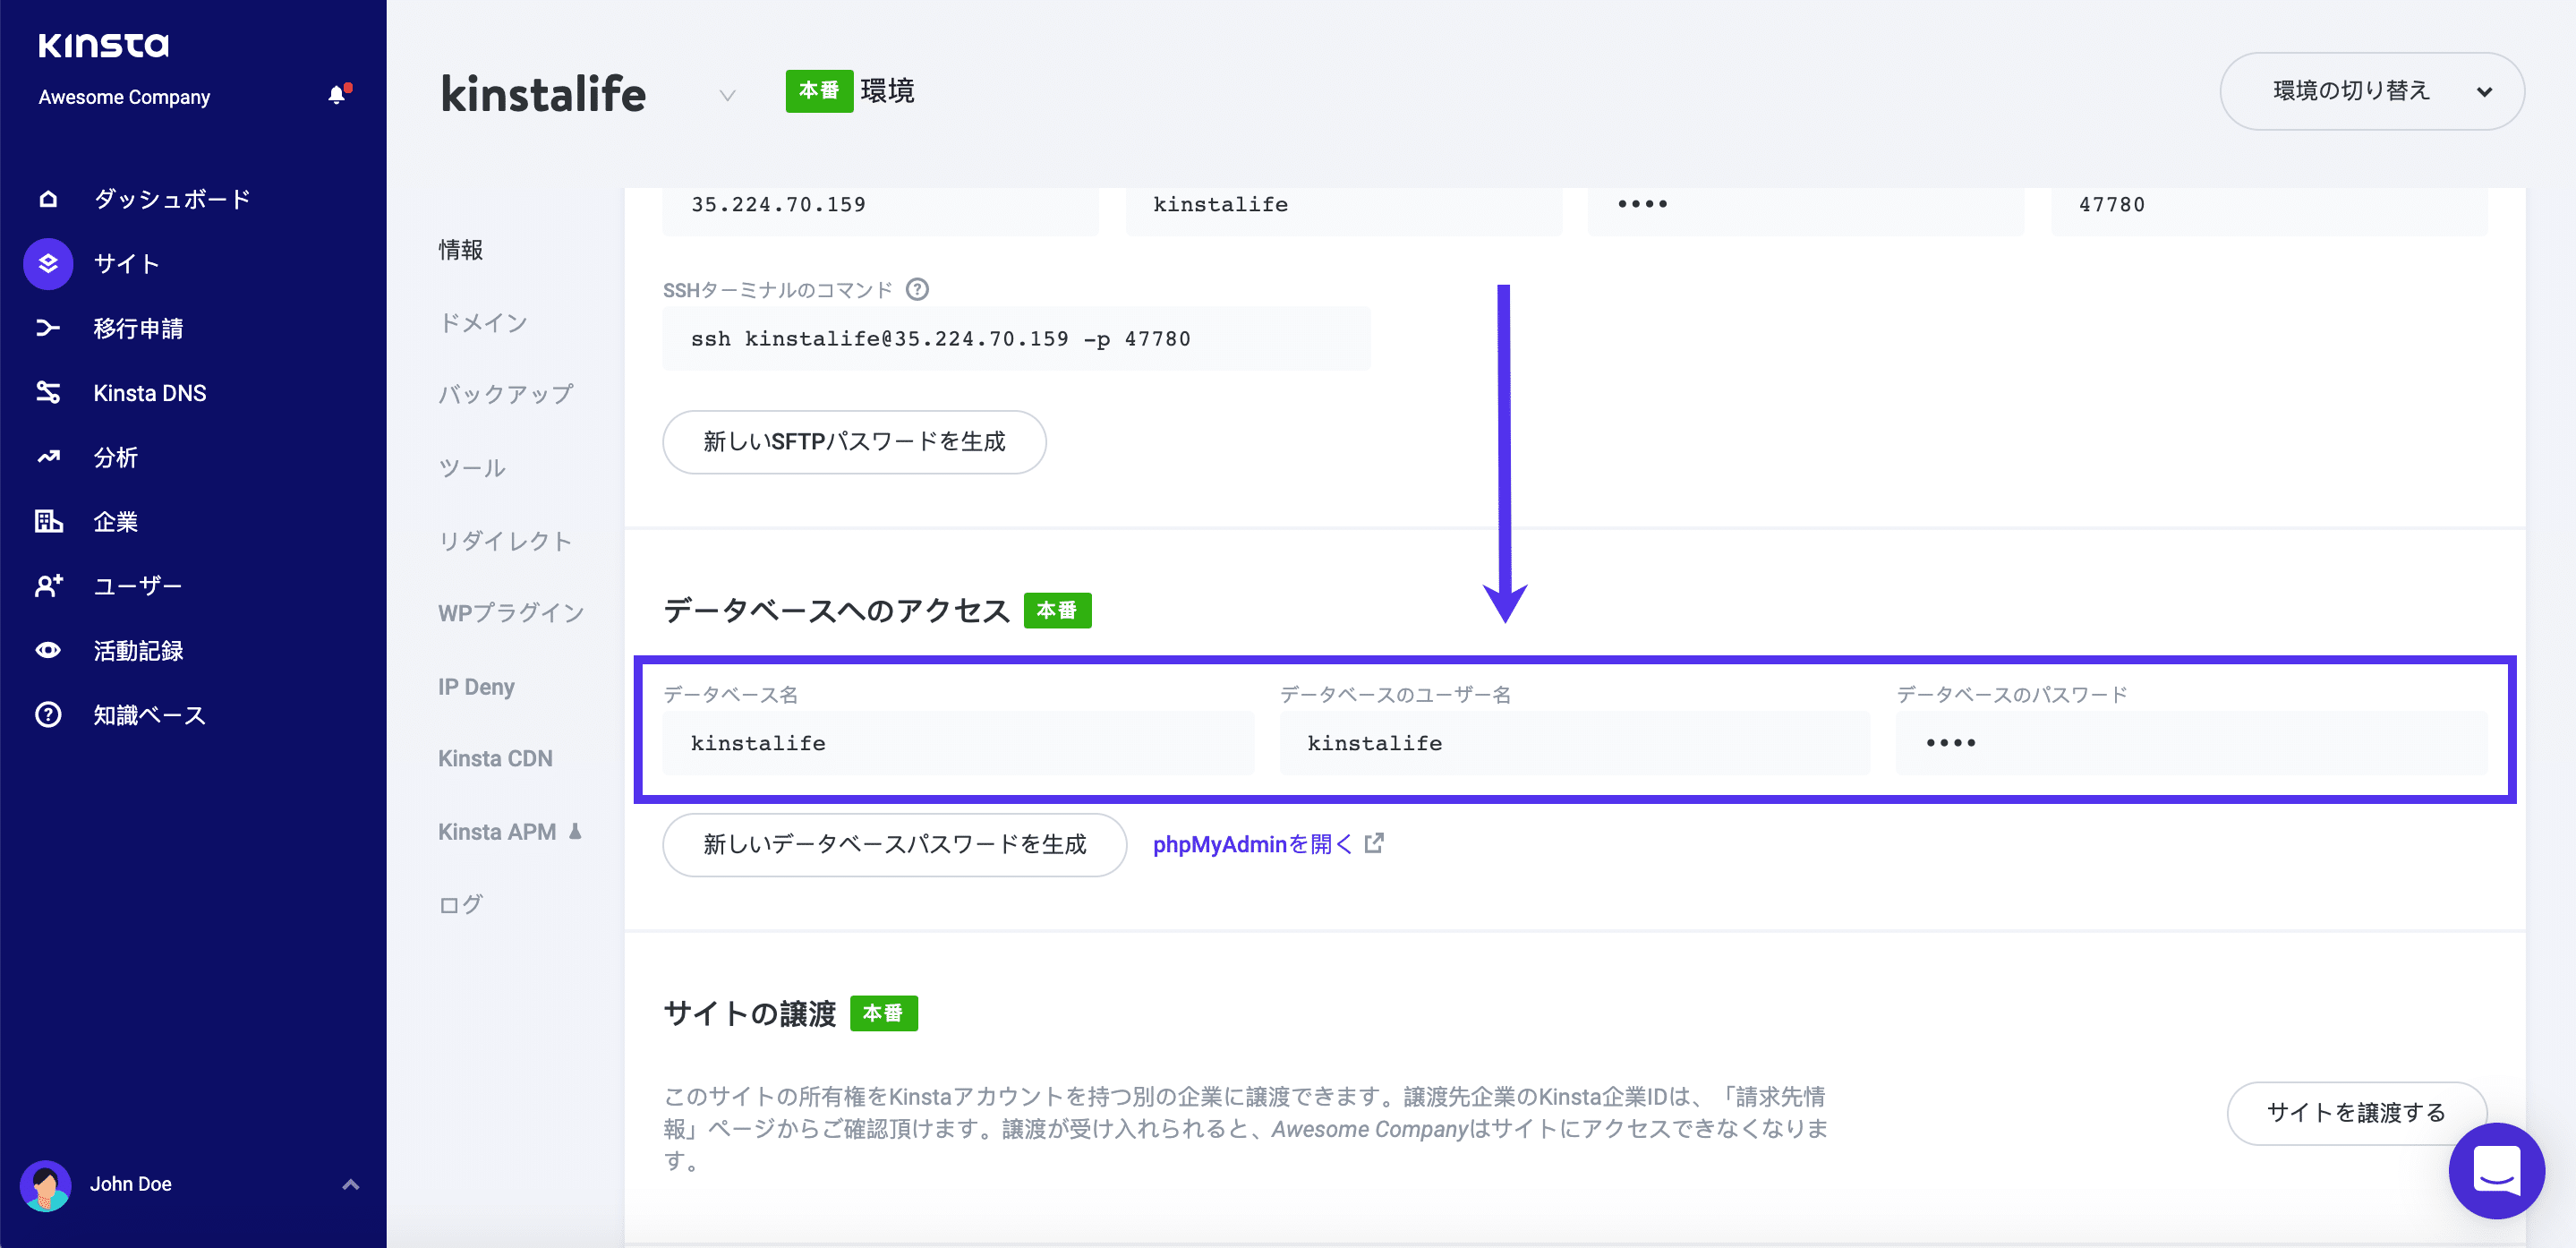Click the 移行申請 arrow icon
The height and width of the screenshot is (1248, 2576).
(x=48, y=328)
